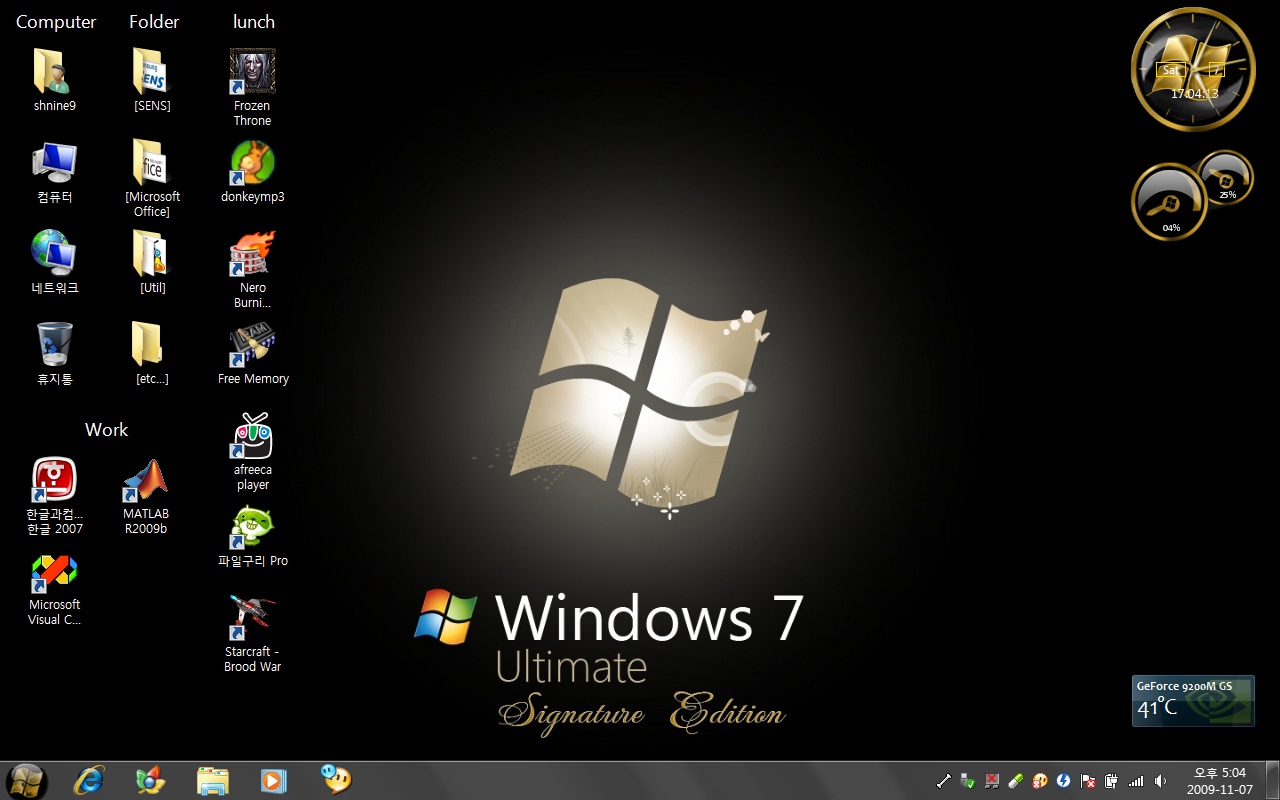Click the CPU dial showing 04%
Viewport: 1280px width, 800px height.
(x=1169, y=203)
